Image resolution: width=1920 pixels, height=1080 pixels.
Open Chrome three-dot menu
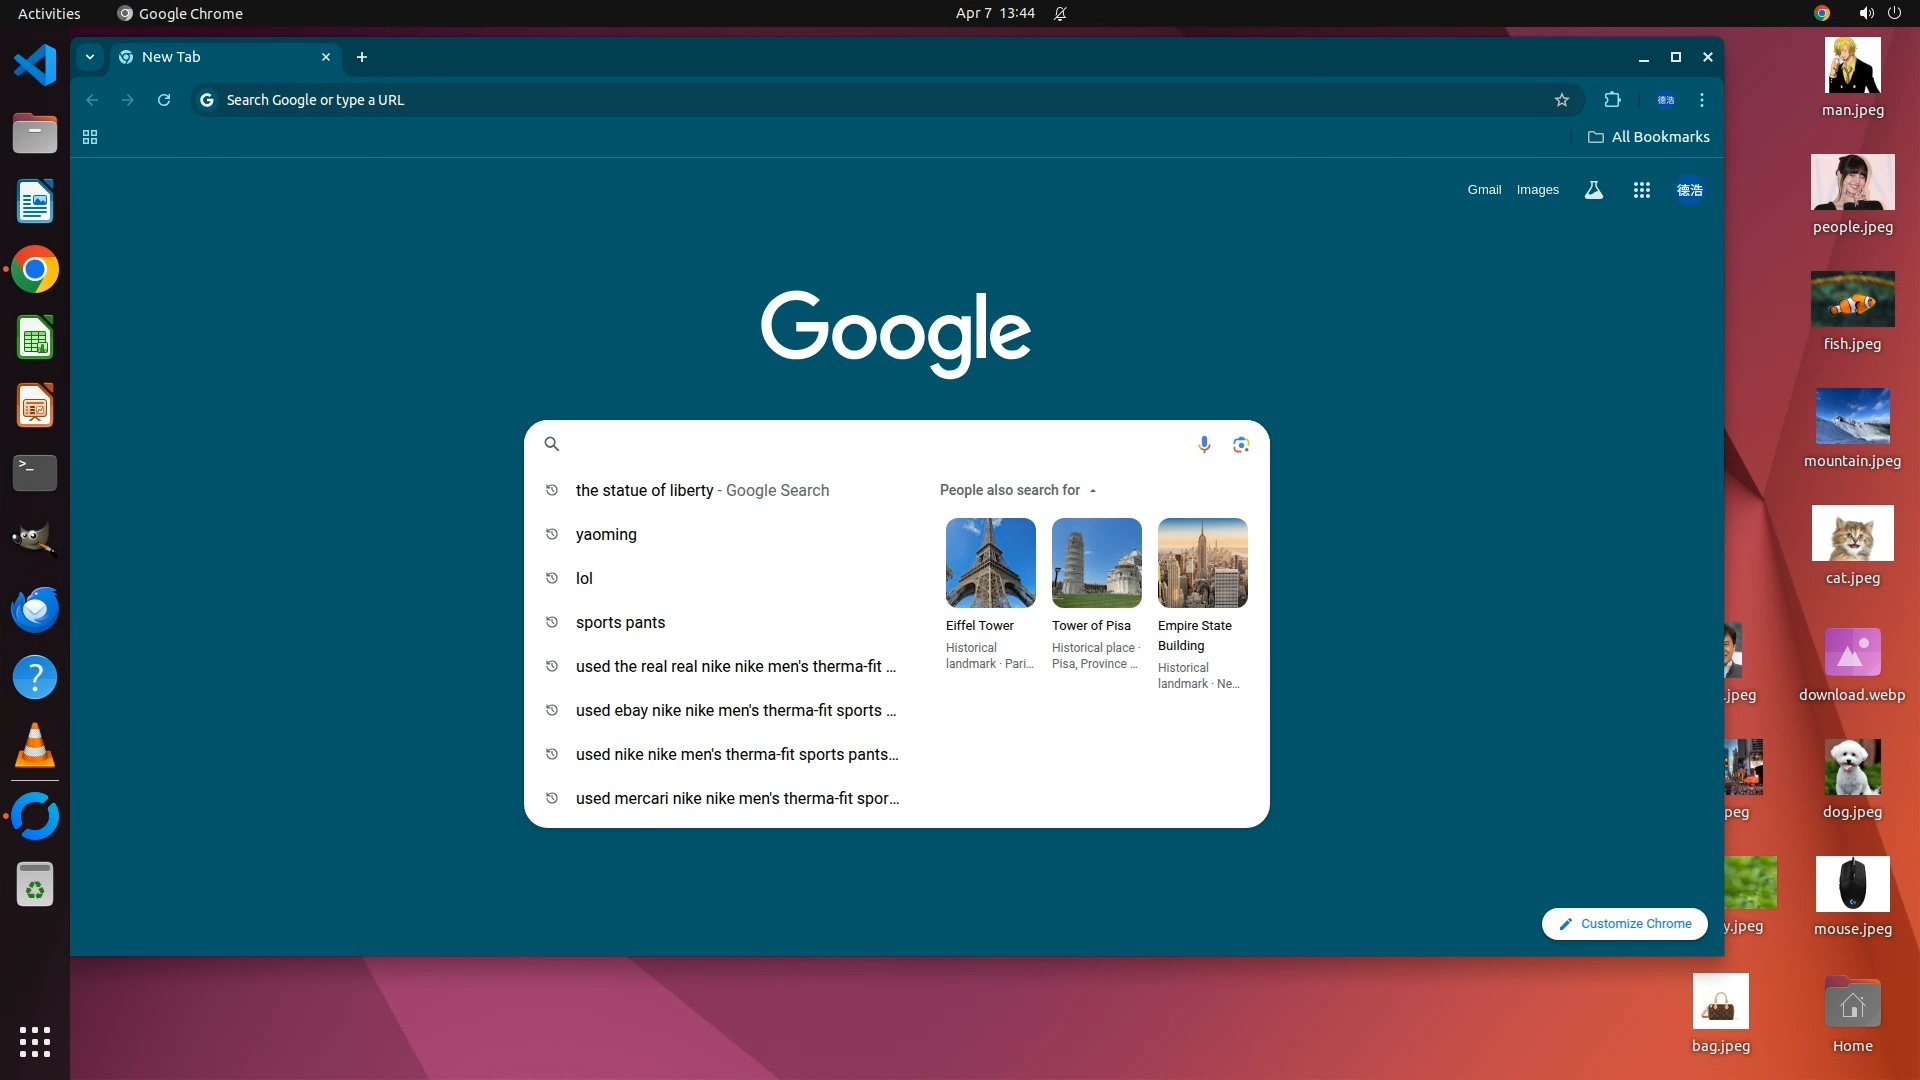pos(1702,100)
